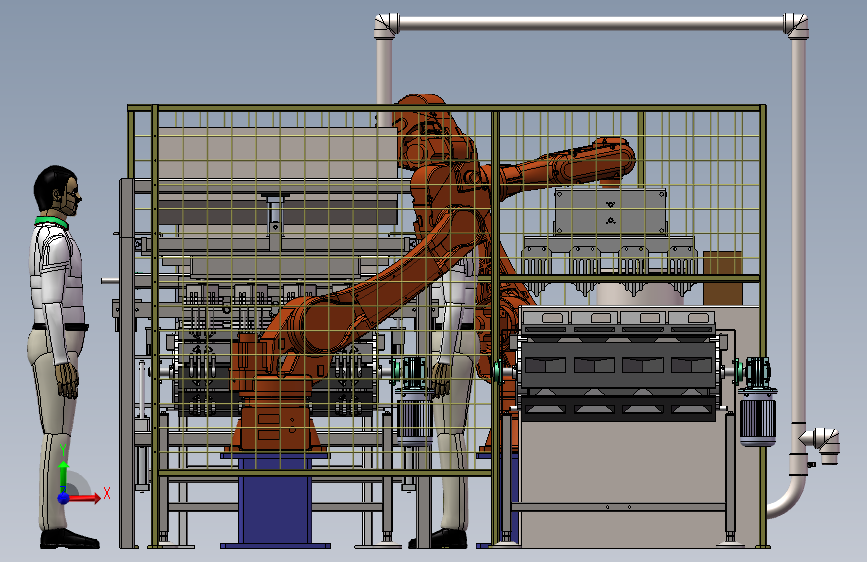
Task: Select the brown box inside the fence
Action: 723,278
